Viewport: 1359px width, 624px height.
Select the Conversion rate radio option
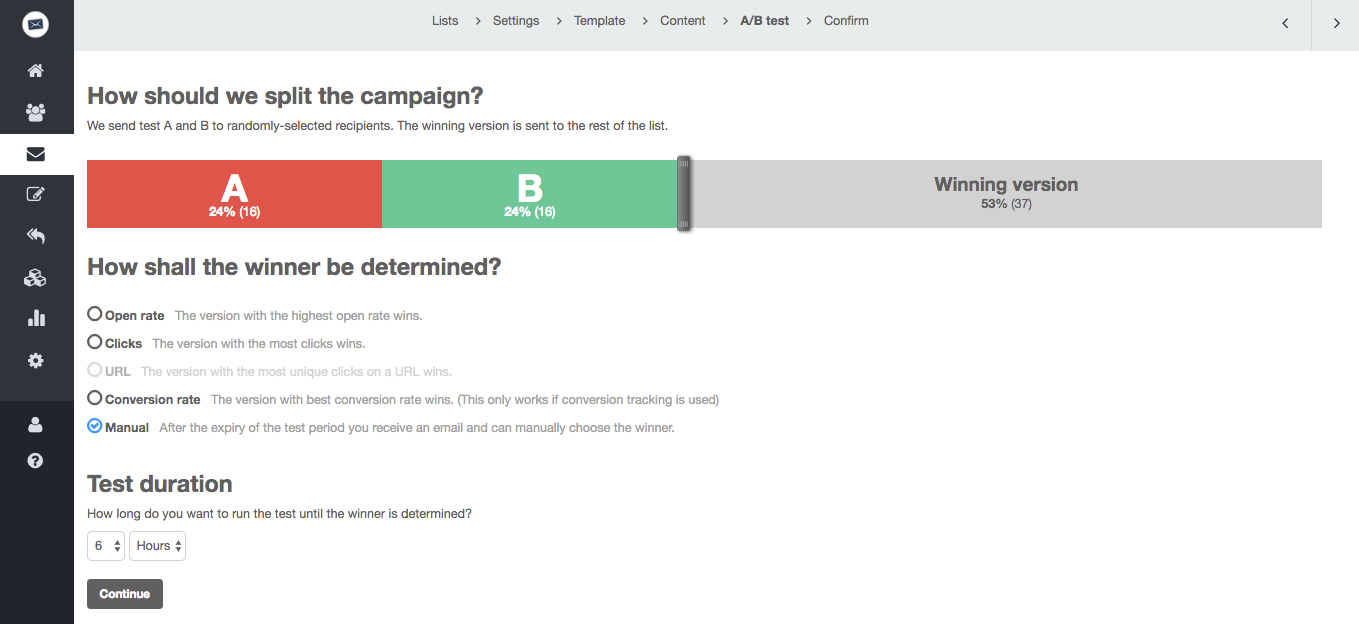point(94,398)
